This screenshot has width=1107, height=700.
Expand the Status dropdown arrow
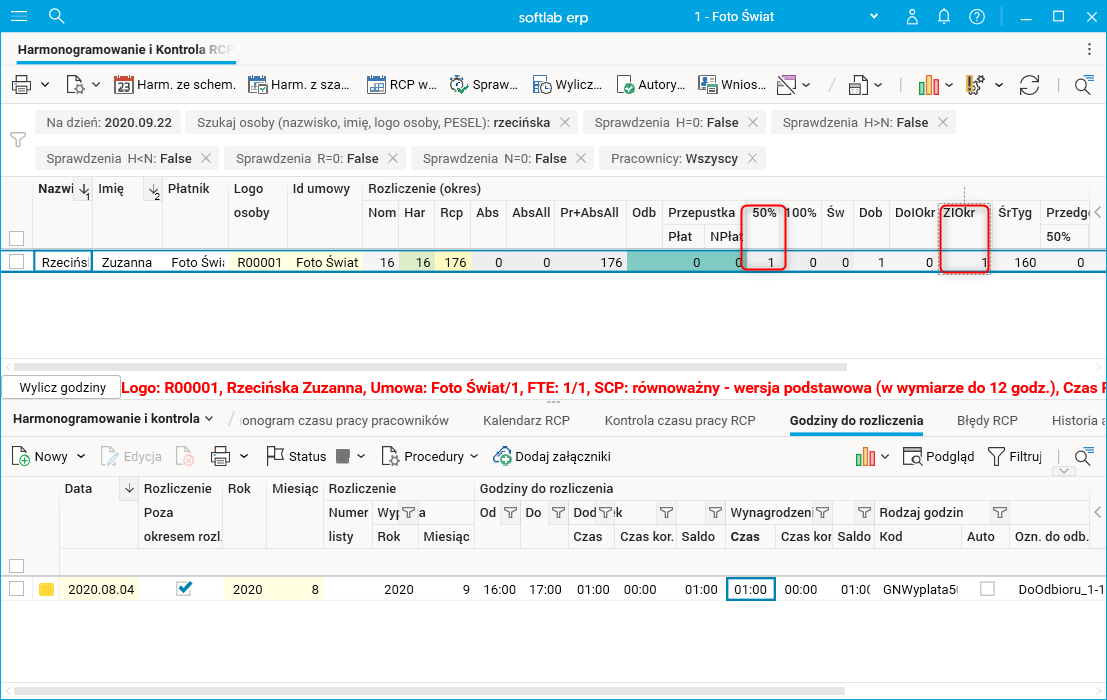coord(361,457)
